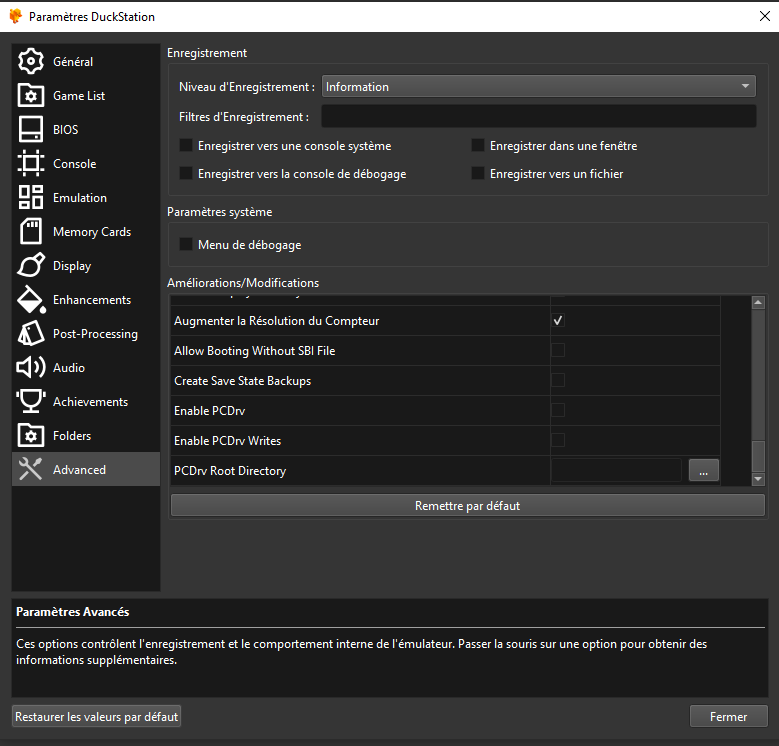The width and height of the screenshot is (779, 746).
Task: Browse for the PCDrv Root Directory
Action: click(703, 470)
